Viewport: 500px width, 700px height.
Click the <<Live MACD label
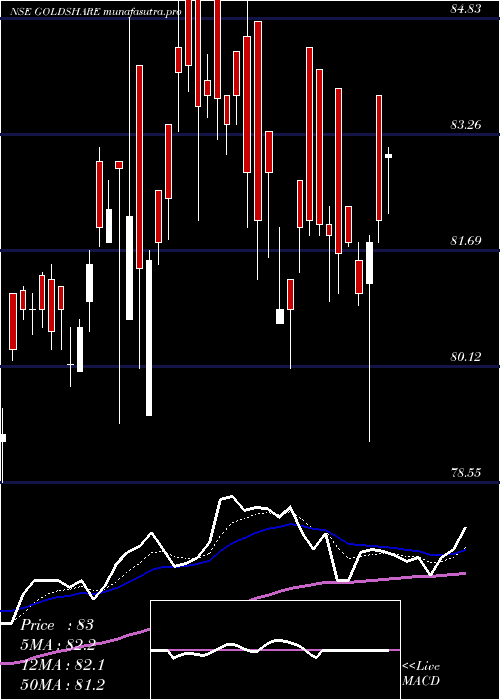click(x=421, y=674)
